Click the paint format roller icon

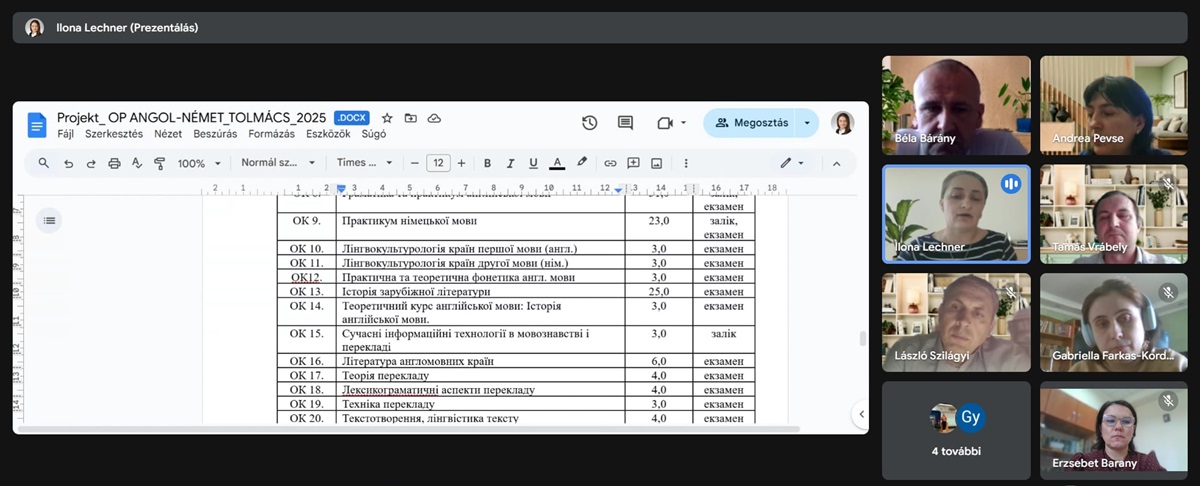click(159, 163)
